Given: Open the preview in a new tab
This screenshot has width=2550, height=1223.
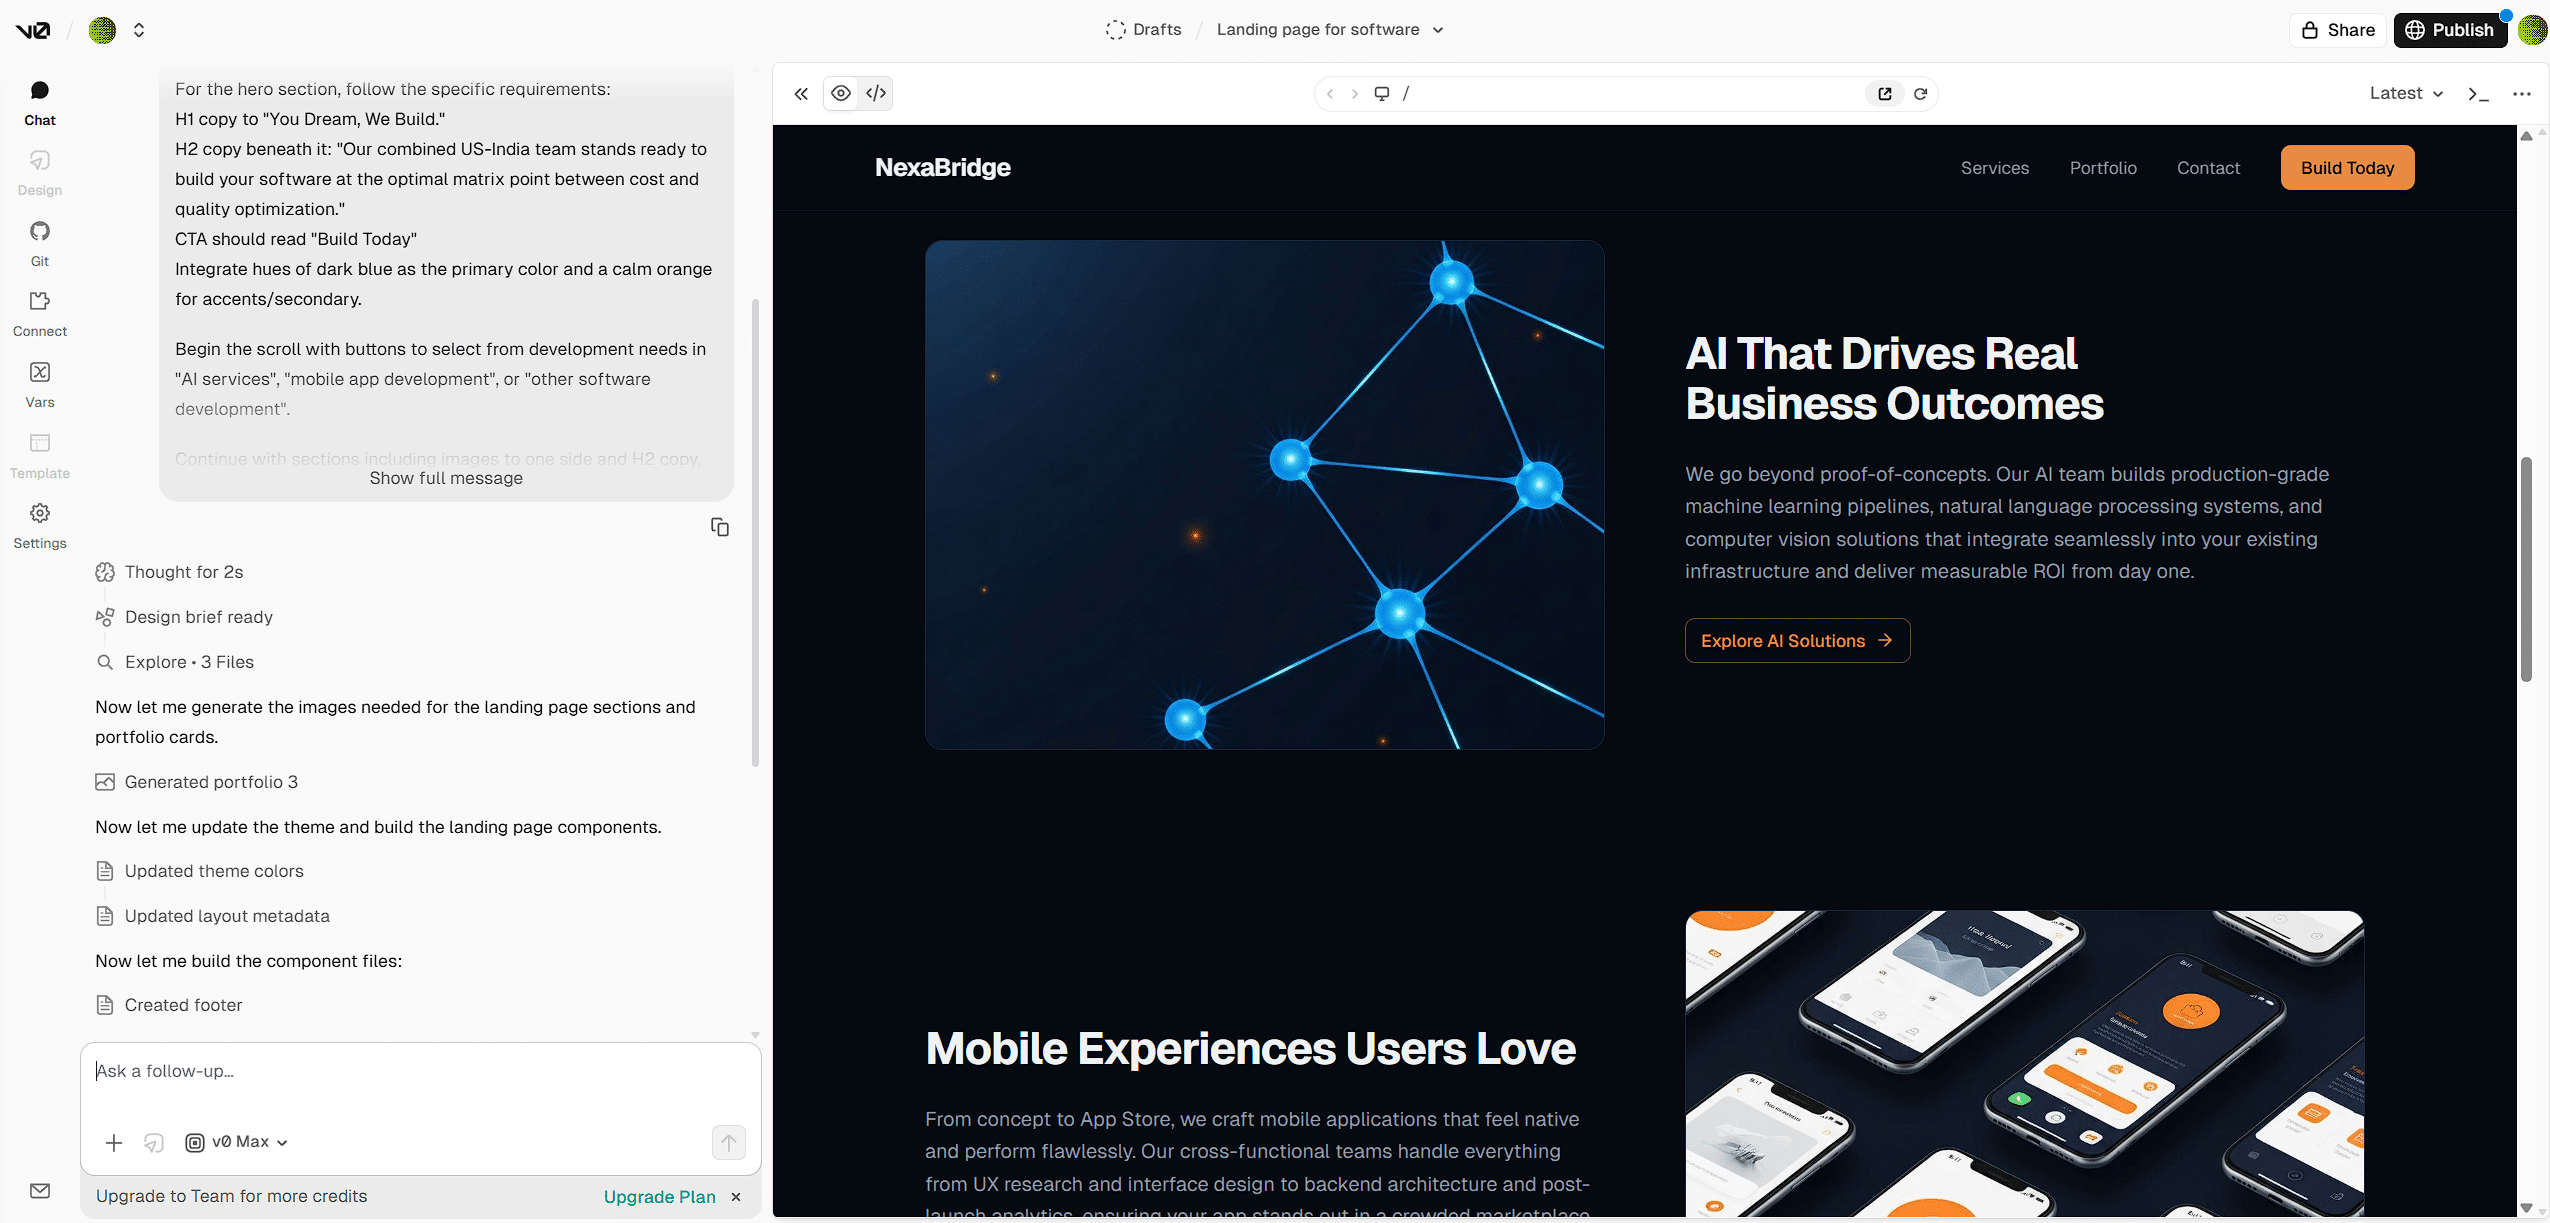Looking at the screenshot, I should tap(1884, 94).
